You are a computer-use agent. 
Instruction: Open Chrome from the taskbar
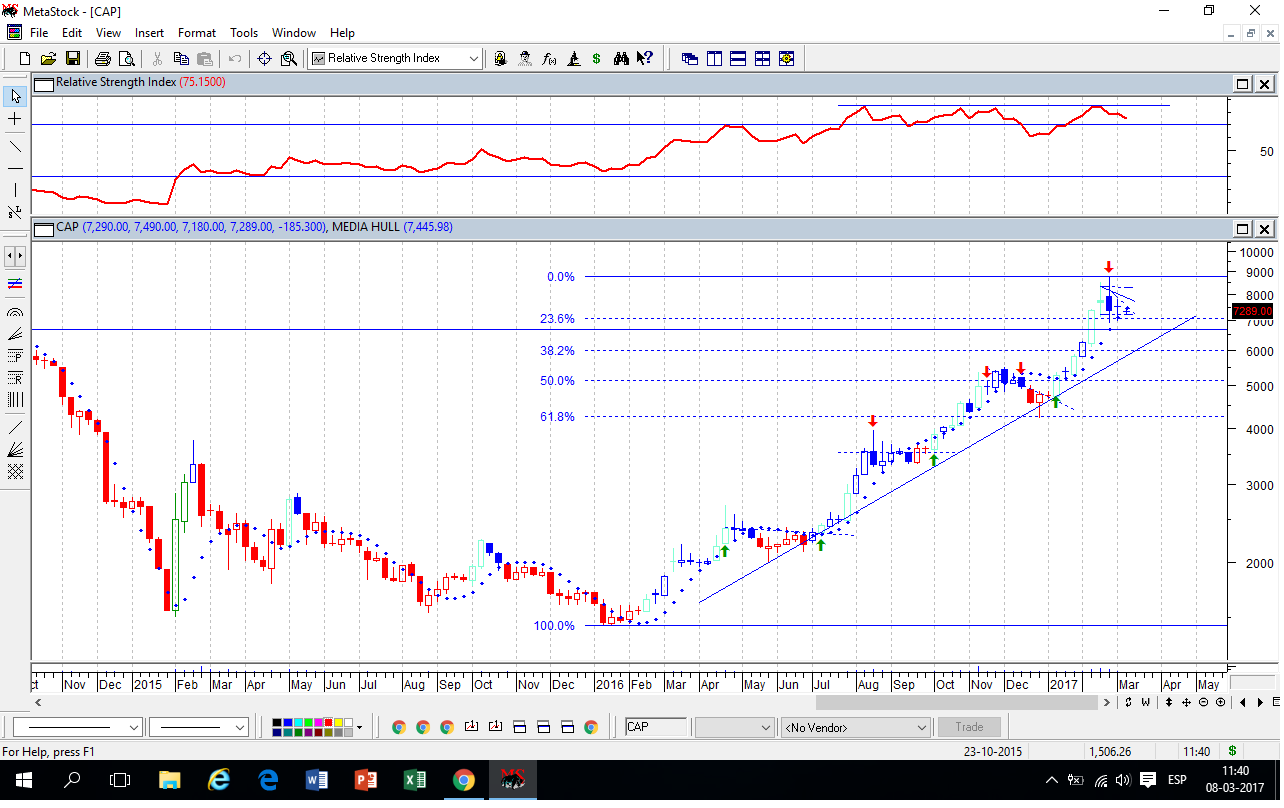click(463, 780)
